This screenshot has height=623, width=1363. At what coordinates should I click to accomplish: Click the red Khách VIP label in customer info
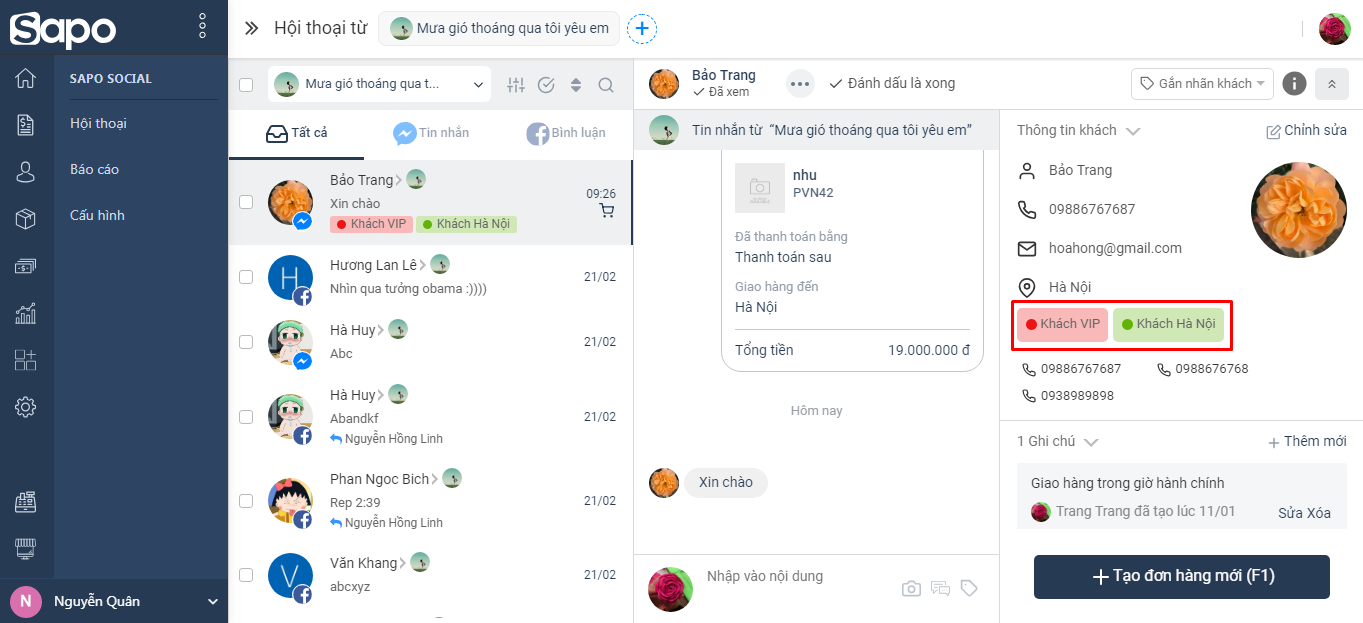click(x=1063, y=324)
